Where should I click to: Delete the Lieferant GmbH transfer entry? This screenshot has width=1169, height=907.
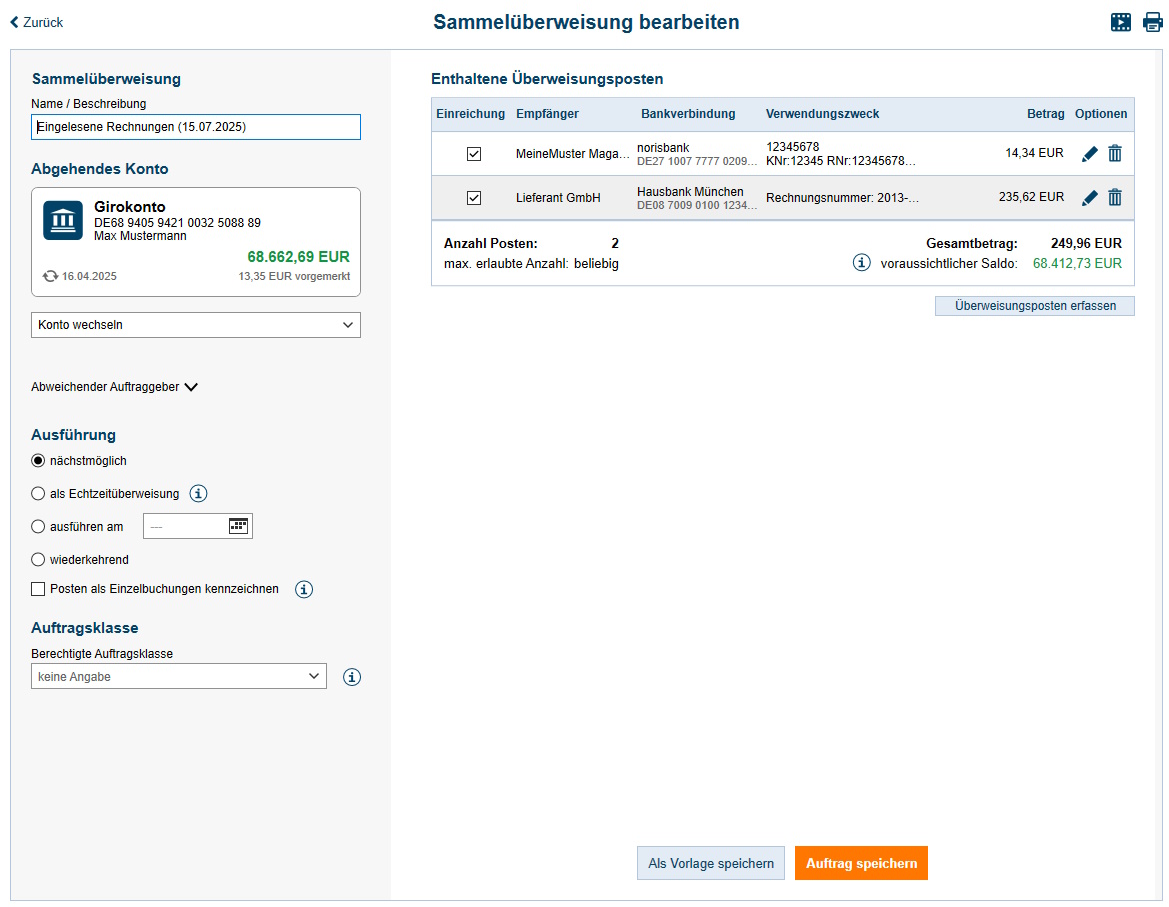tap(1115, 198)
